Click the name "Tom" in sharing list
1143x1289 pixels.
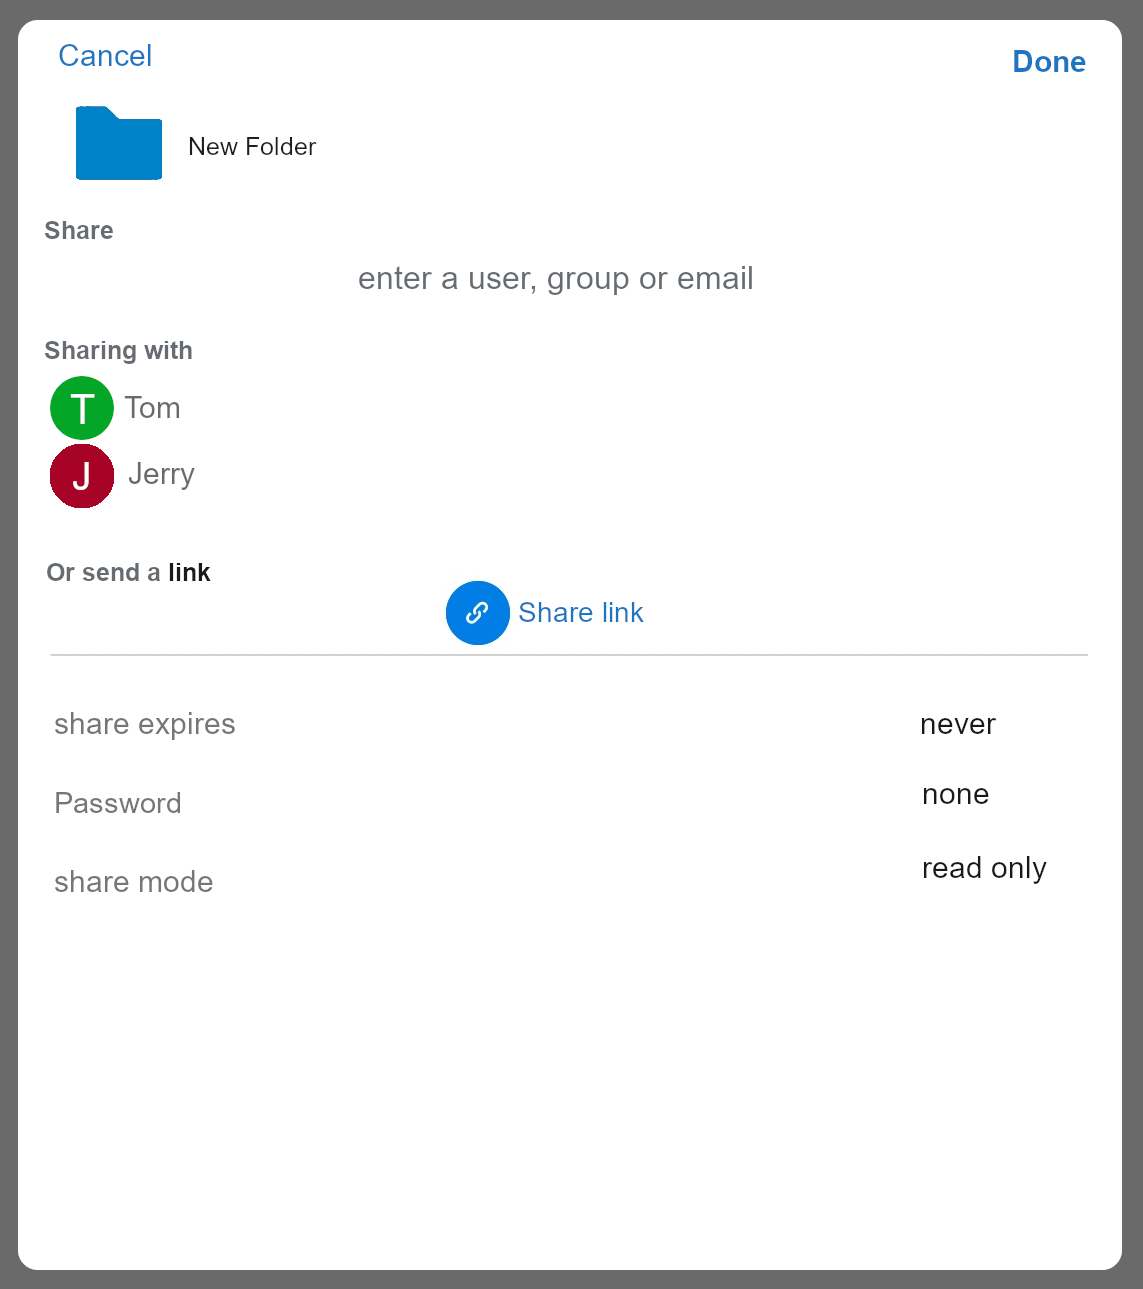click(152, 408)
